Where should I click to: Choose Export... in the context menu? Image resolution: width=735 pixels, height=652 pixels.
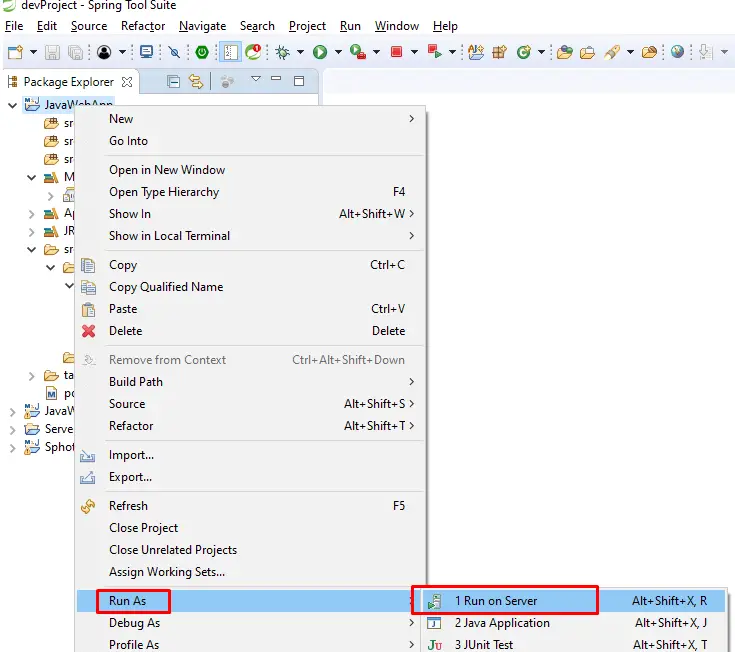(251, 477)
